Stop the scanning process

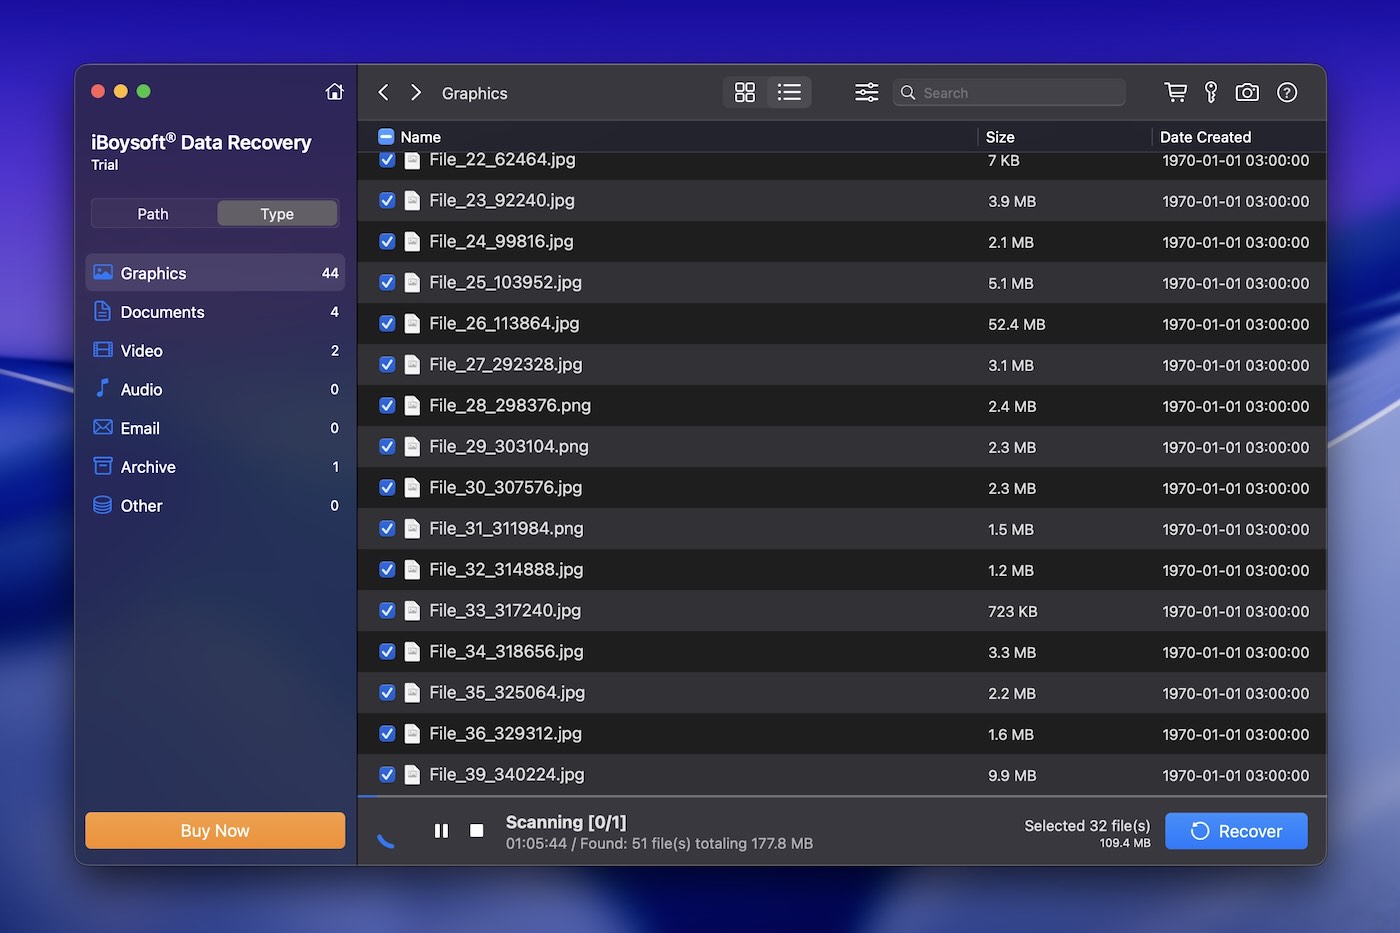point(477,831)
